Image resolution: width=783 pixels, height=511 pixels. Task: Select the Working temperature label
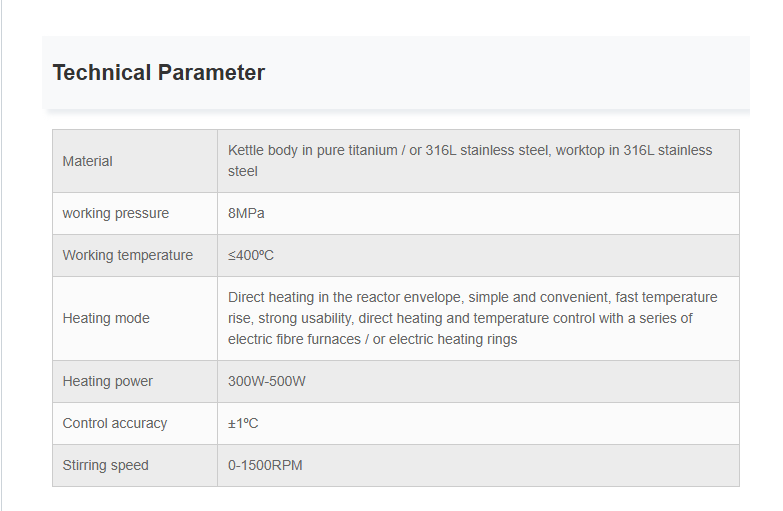pyautogui.click(x=127, y=255)
